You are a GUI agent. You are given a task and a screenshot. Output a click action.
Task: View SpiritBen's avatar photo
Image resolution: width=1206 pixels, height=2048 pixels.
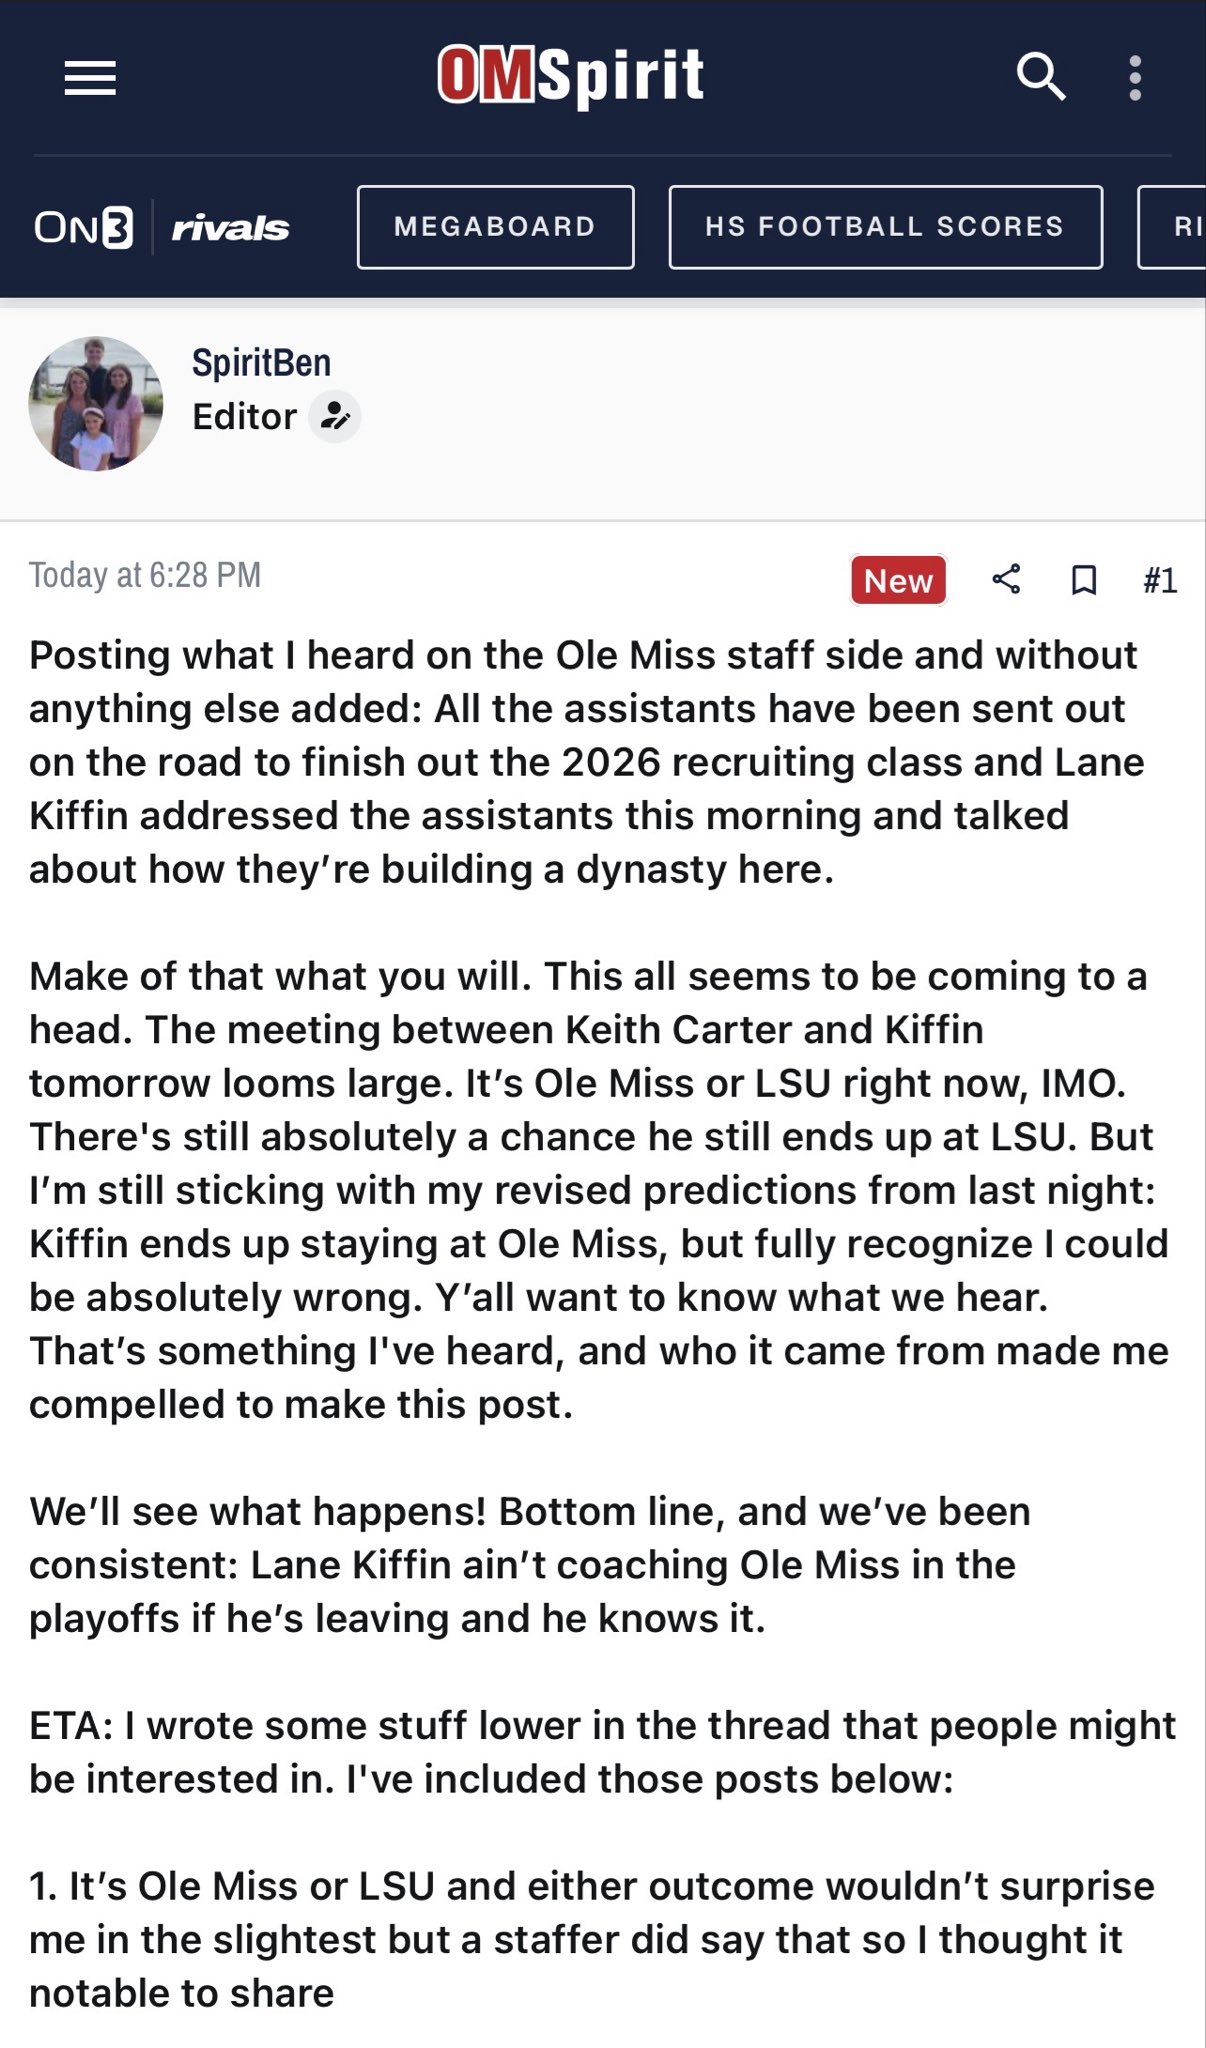[96, 404]
